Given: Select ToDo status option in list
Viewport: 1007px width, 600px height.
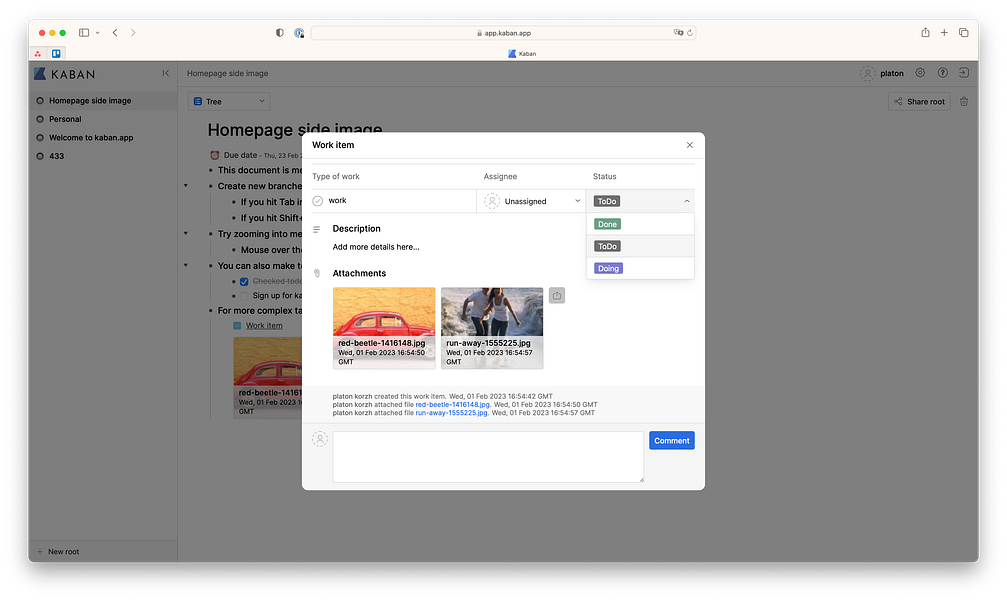Looking at the screenshot, I should [x=640, y=246].
